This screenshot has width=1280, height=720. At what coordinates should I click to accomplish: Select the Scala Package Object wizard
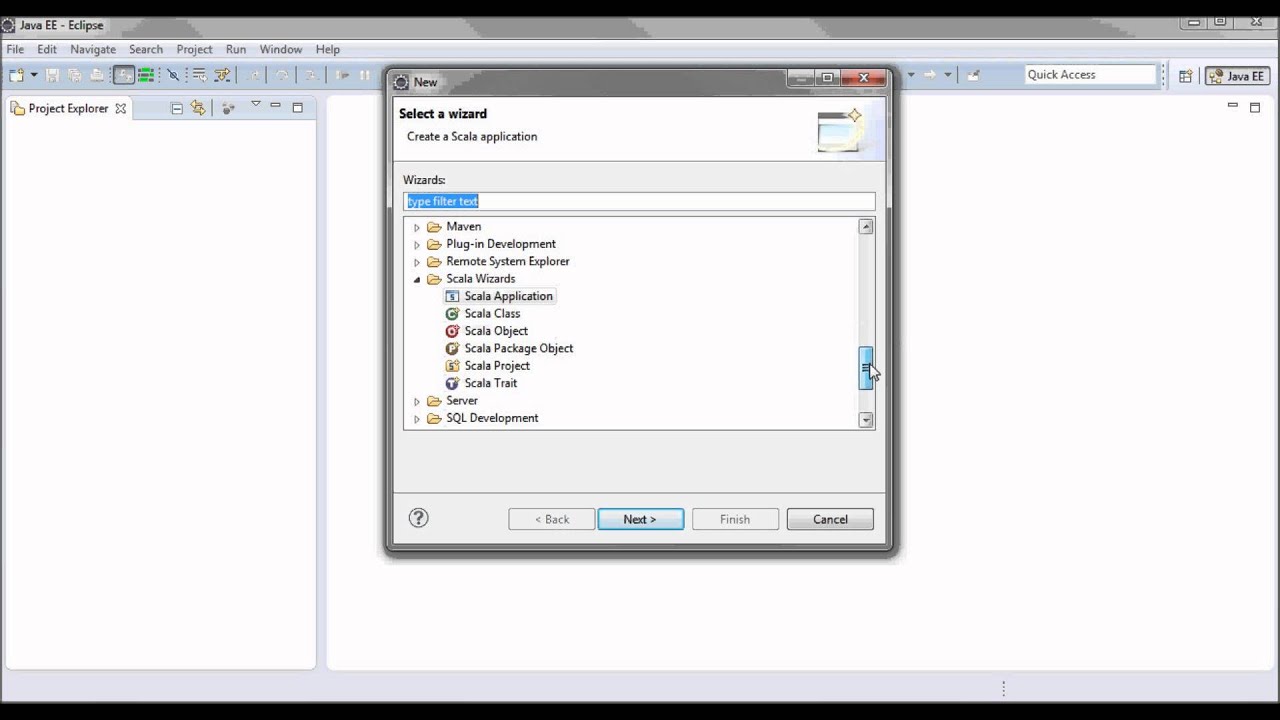click(518, 348)
